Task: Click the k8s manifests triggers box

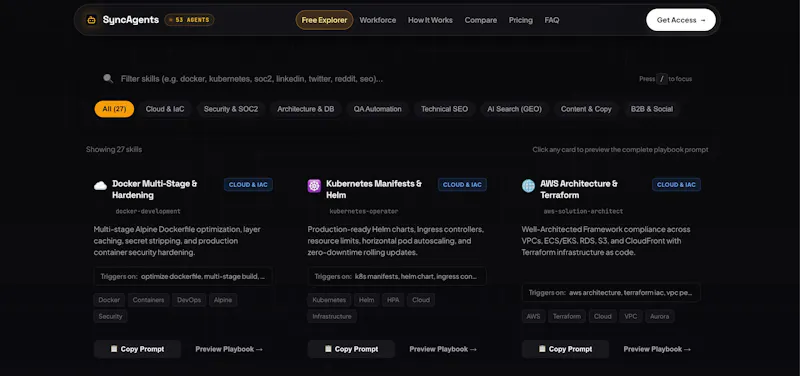Action: [397, 277]
